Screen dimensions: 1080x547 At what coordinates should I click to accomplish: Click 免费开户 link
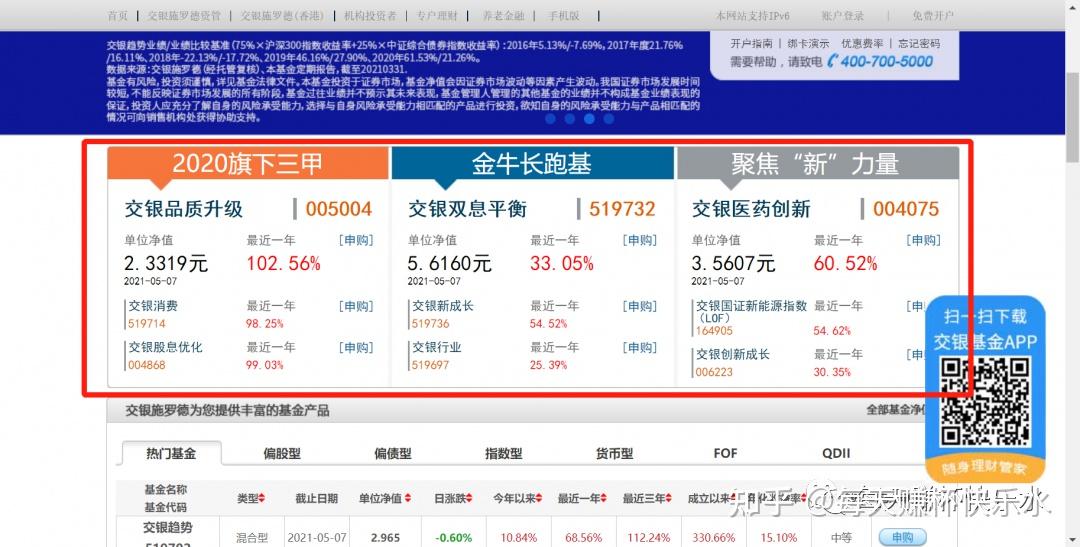click(x=933, y=15)
